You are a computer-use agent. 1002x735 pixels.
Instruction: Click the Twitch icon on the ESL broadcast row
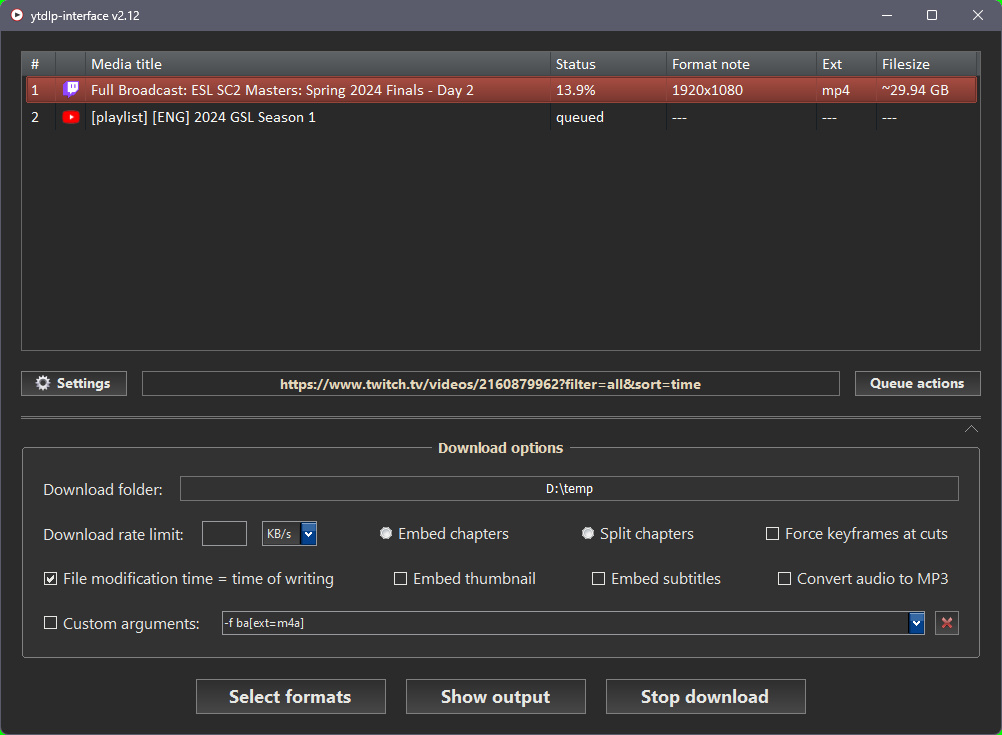tap(70, 89)
